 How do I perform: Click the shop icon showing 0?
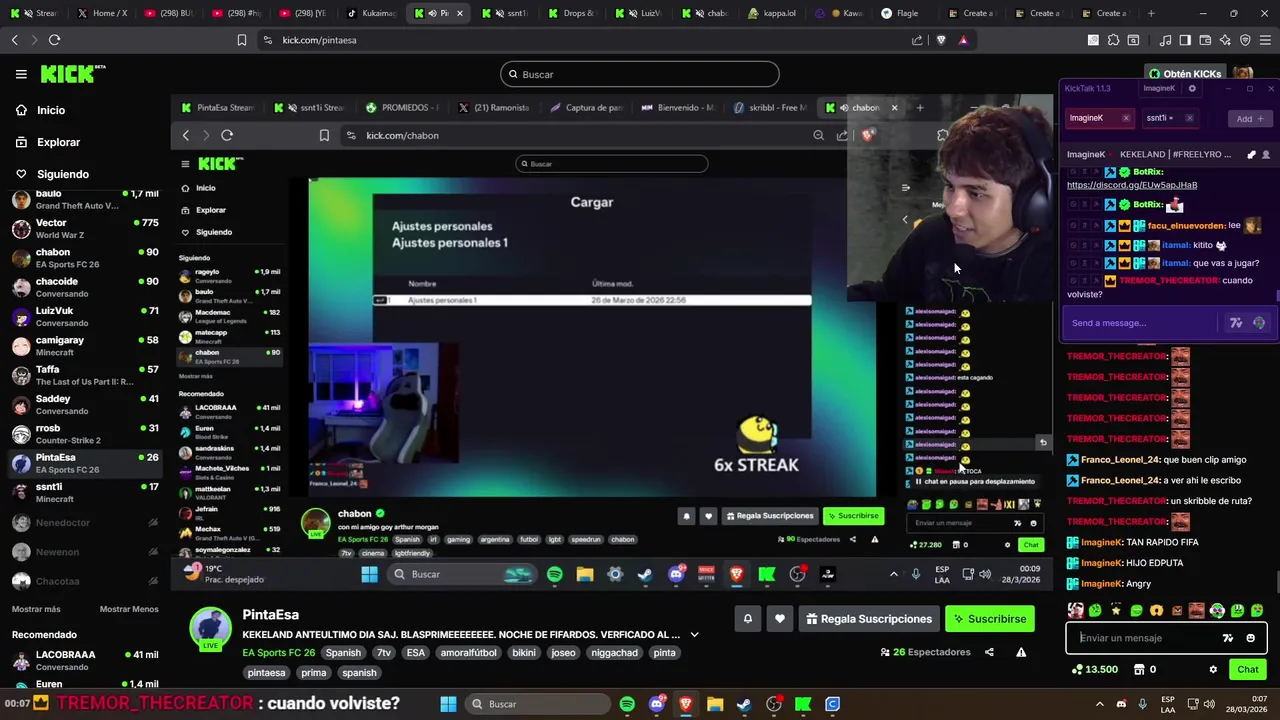coord(1138,670)
